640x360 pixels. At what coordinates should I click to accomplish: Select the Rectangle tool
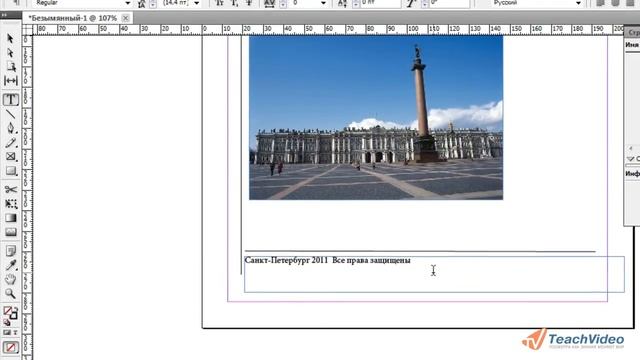click(x=11, y=171)
